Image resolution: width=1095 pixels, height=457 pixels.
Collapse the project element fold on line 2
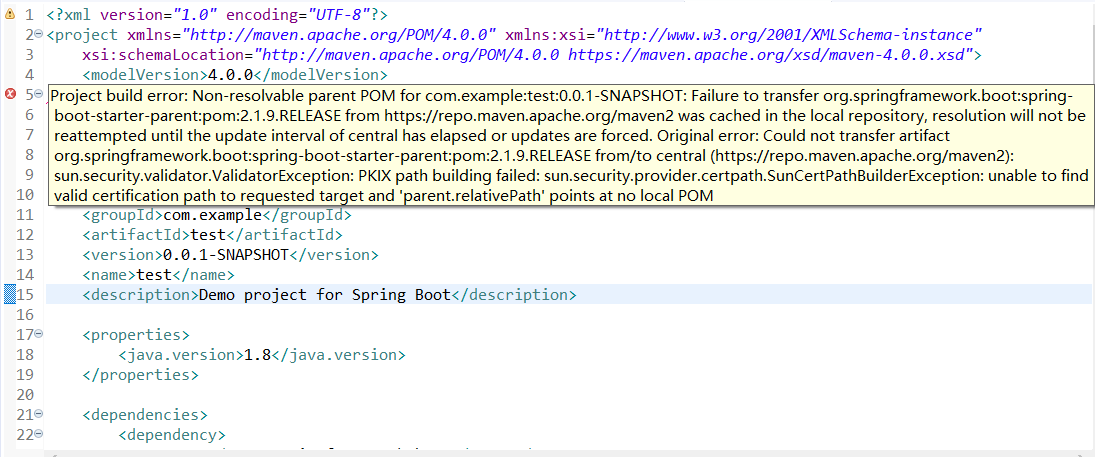[x=38, y=34]
